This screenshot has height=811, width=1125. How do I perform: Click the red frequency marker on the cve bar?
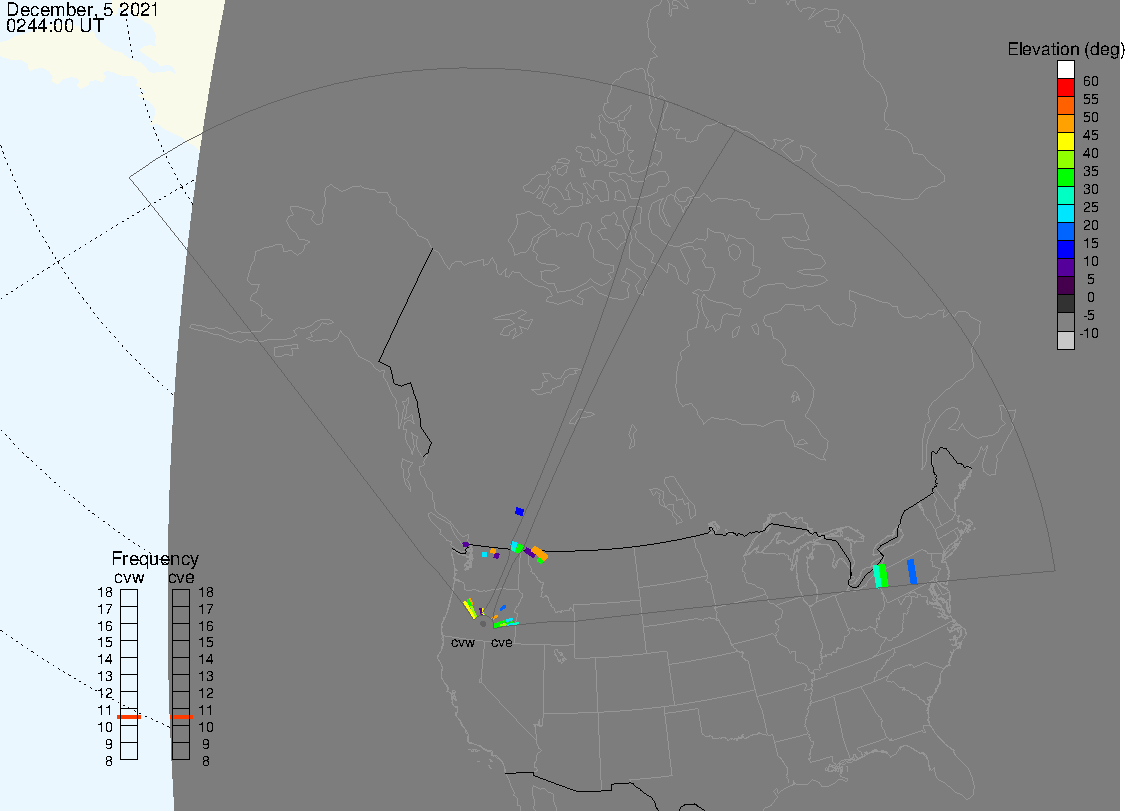pos(181,717)
